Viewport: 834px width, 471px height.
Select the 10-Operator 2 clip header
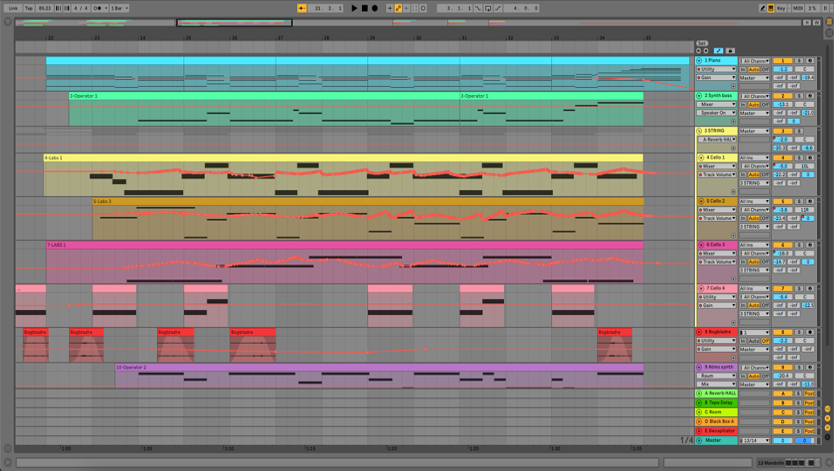pyautogui.click(x=379, y=367)
